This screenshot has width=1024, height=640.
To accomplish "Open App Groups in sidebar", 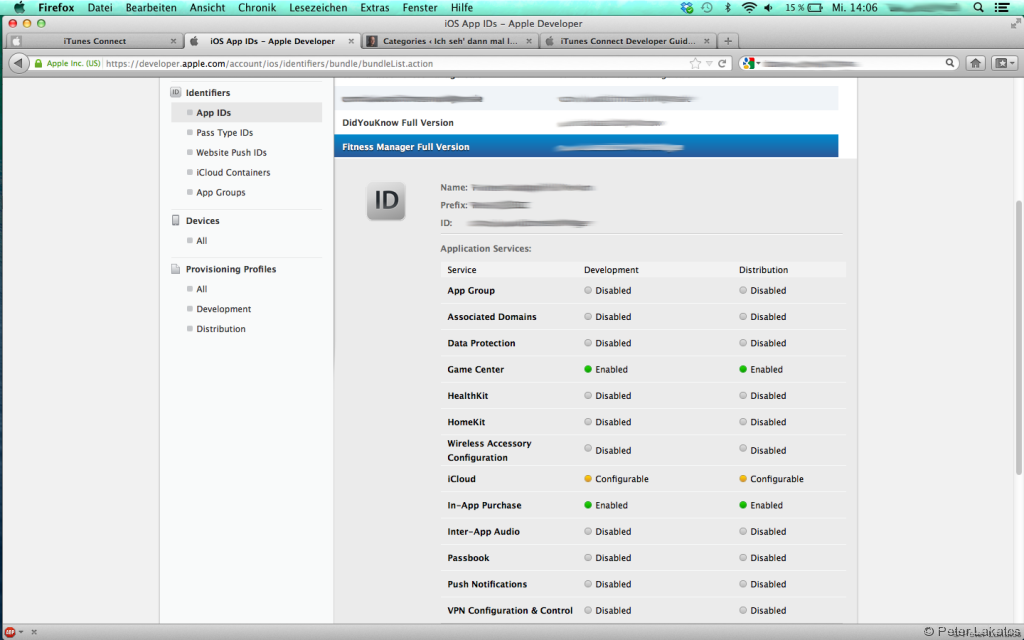I will pyautogui.click(x=221, y=192).
